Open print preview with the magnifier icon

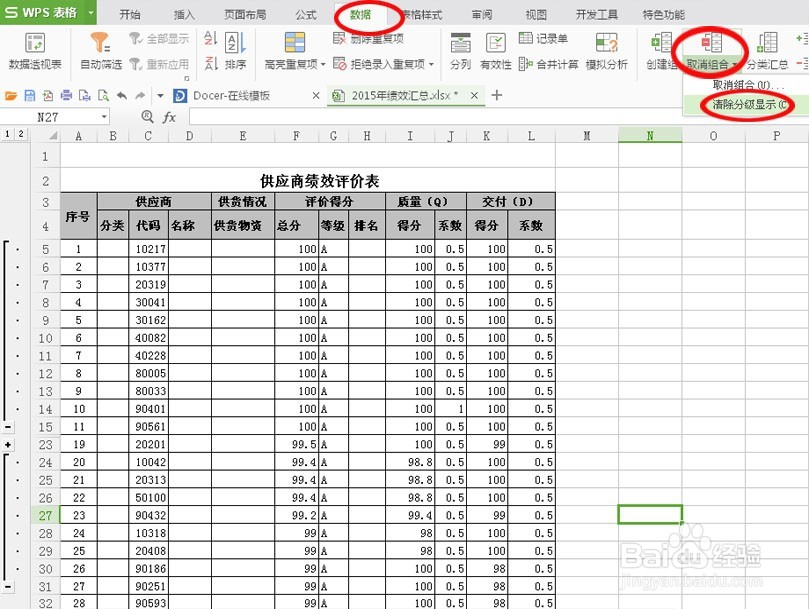click(103, 96)
